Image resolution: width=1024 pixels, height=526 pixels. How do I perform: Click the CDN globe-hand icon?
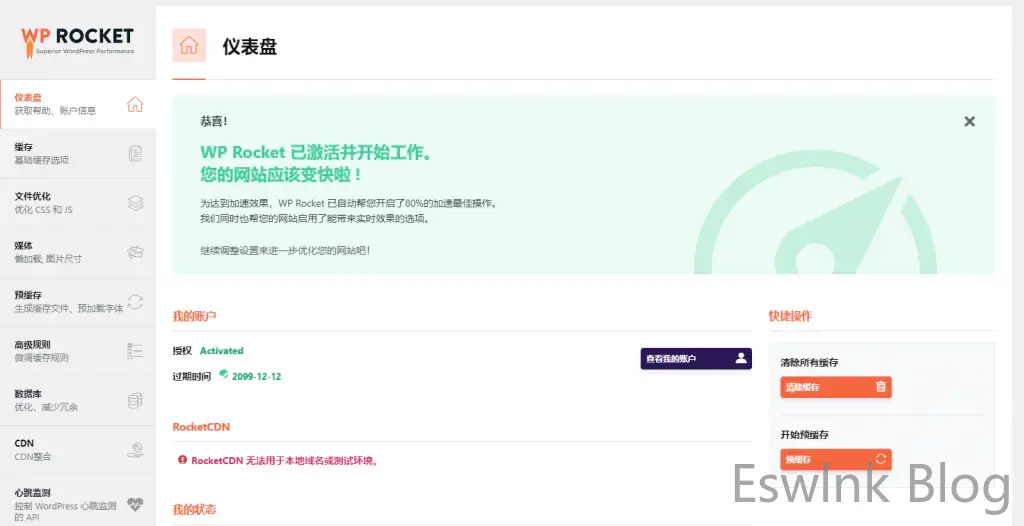click(135, 449)
